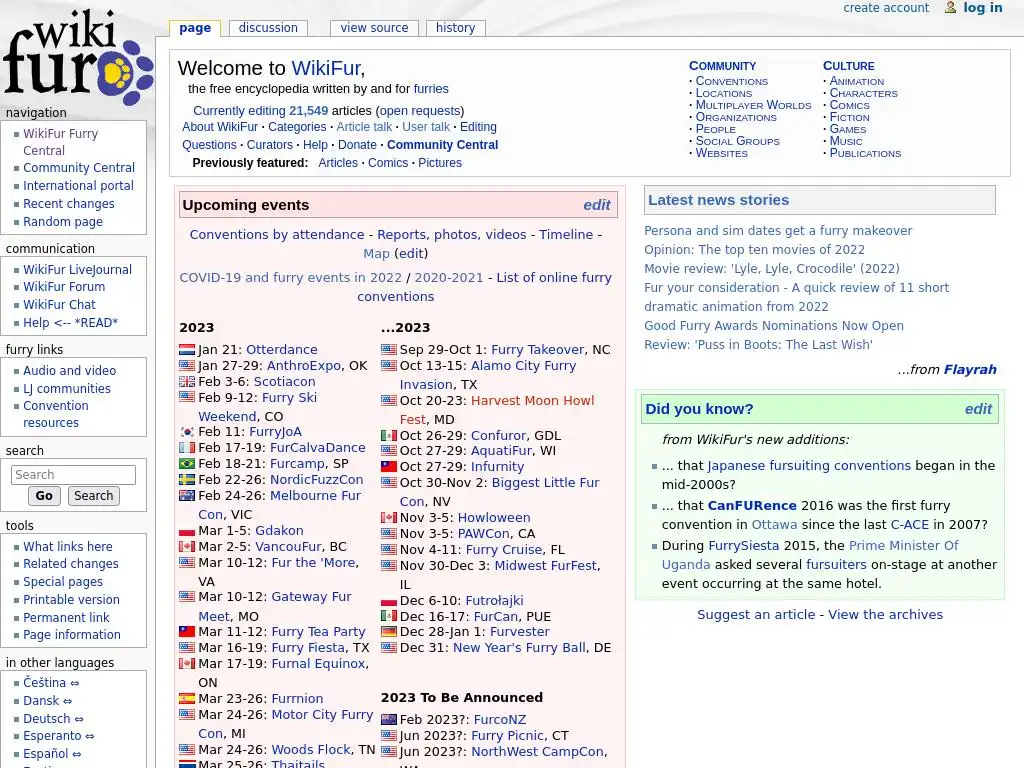
Task: Click the Canadian flag beside VancouFur
Action: click(187, 547)
